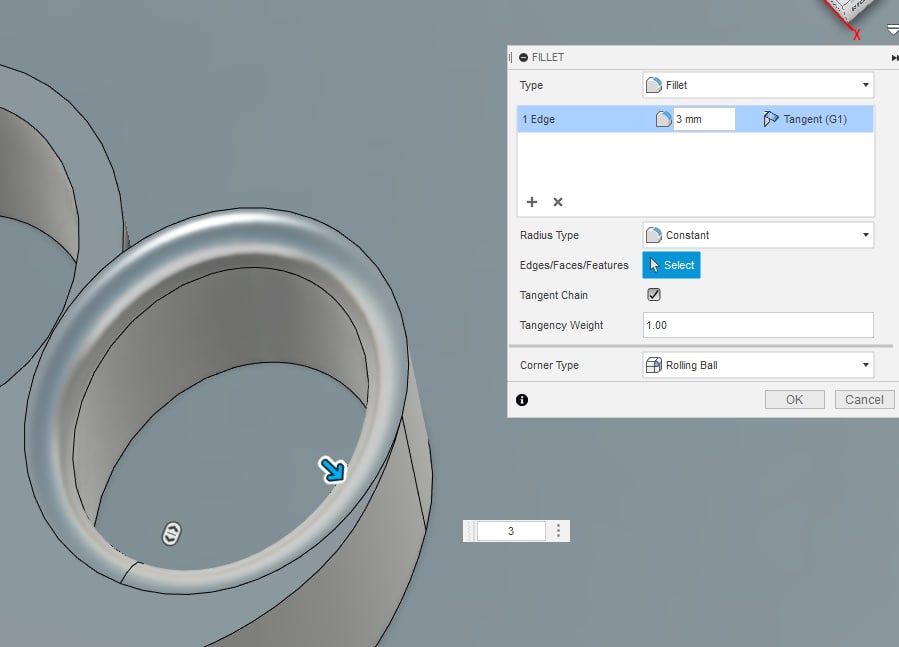The width and height of the screenshot is (899, 647).
Task: Click the Tangency Weight field
Action: 758,325
